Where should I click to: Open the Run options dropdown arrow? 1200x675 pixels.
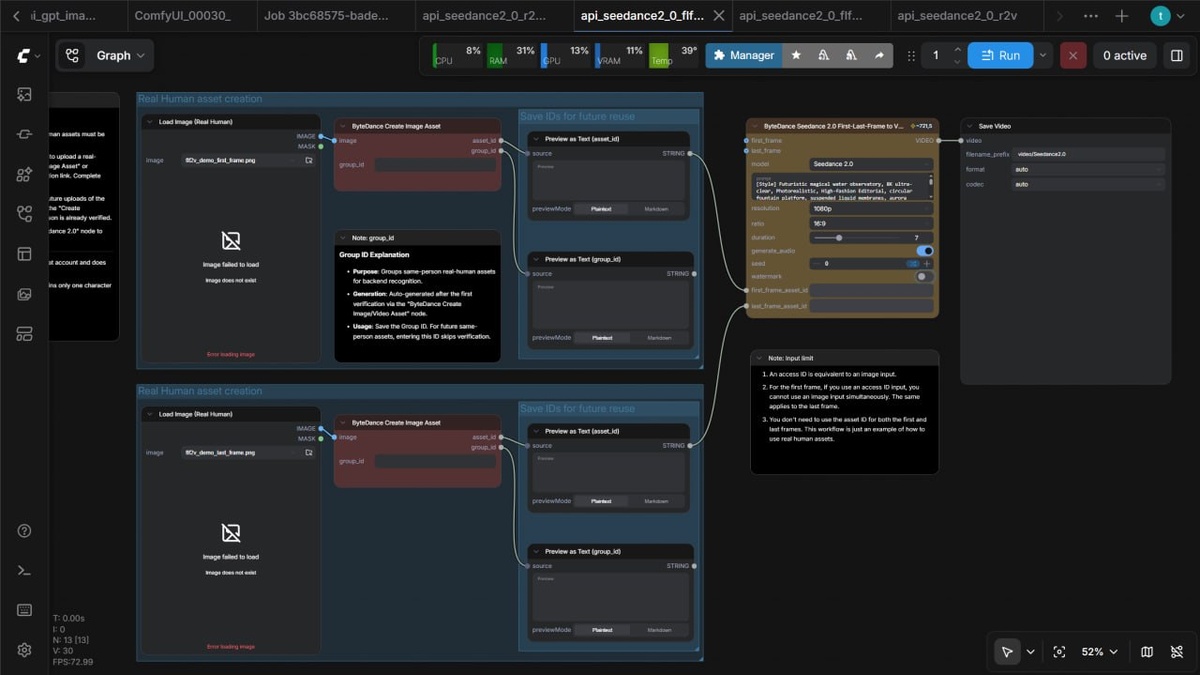[x=1044, y=55]
